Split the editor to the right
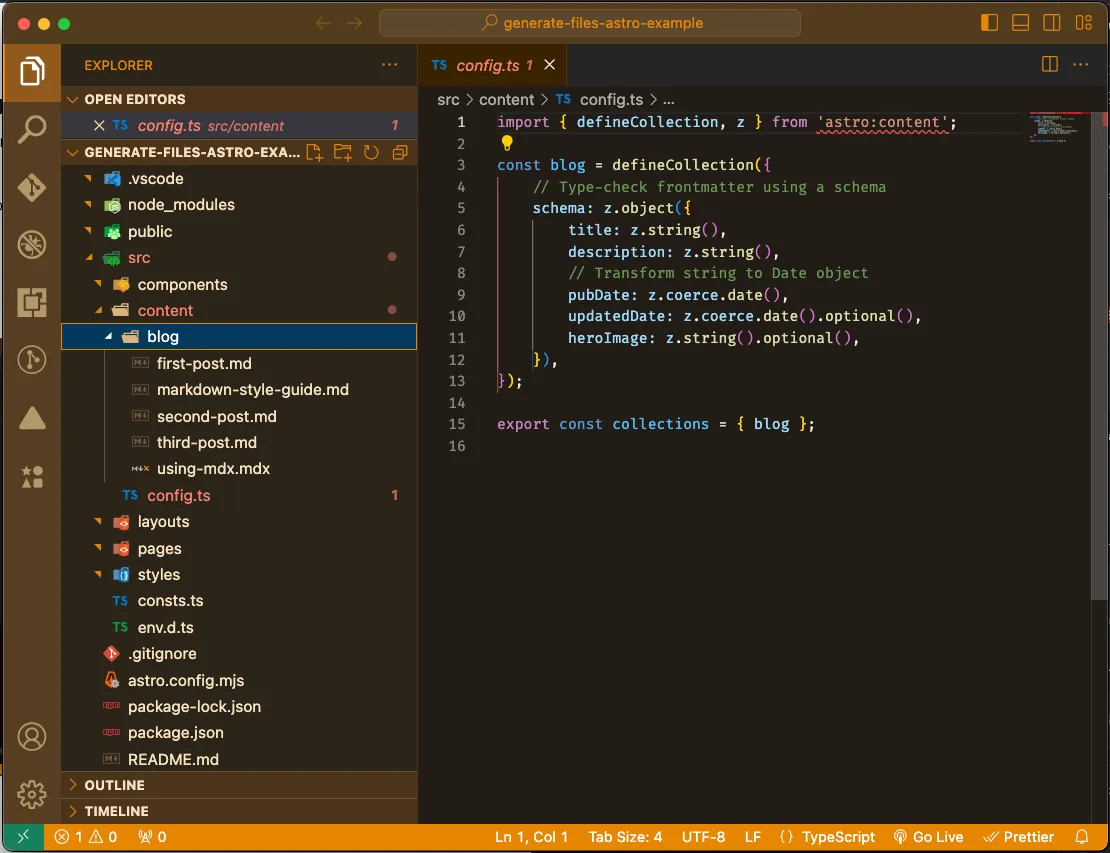Screen dimensions: 1110x853 [x=1050, y=64]
